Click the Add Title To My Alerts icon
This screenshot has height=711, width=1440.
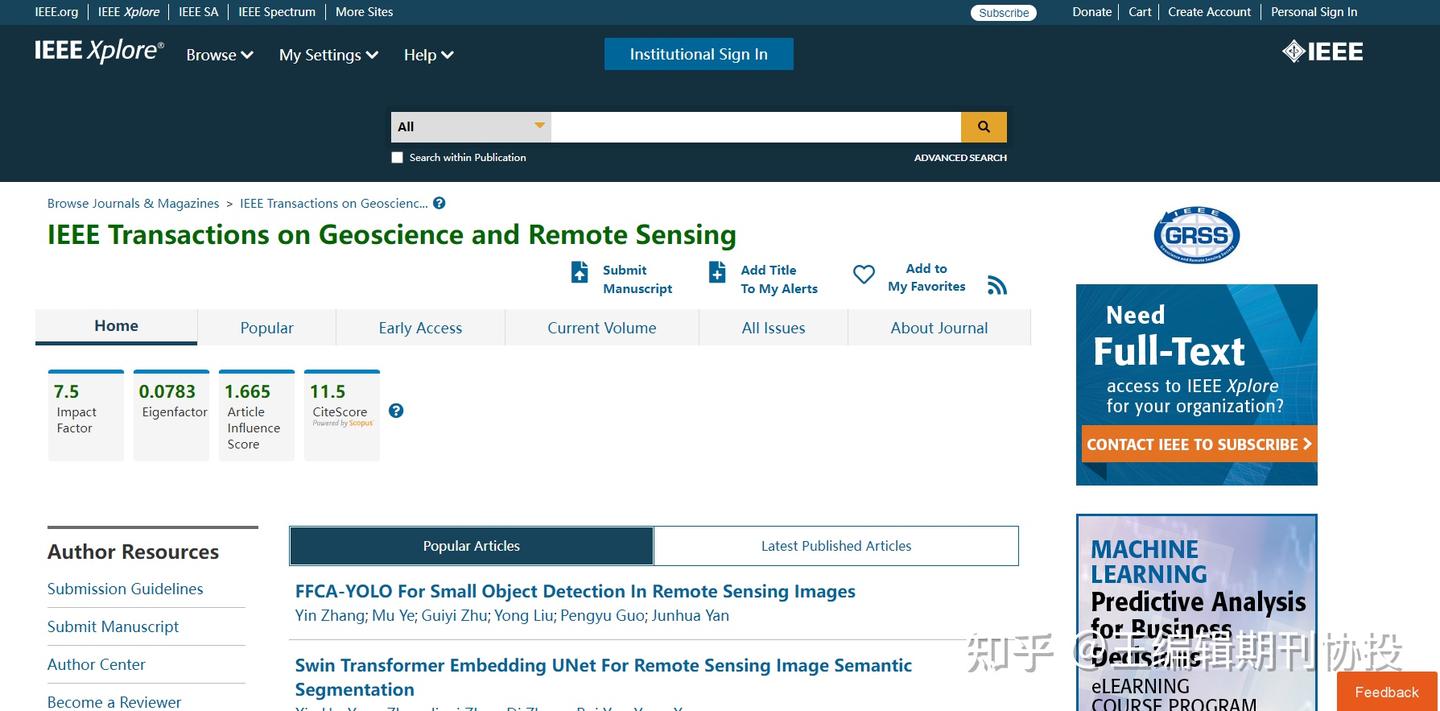coord(717,272)
